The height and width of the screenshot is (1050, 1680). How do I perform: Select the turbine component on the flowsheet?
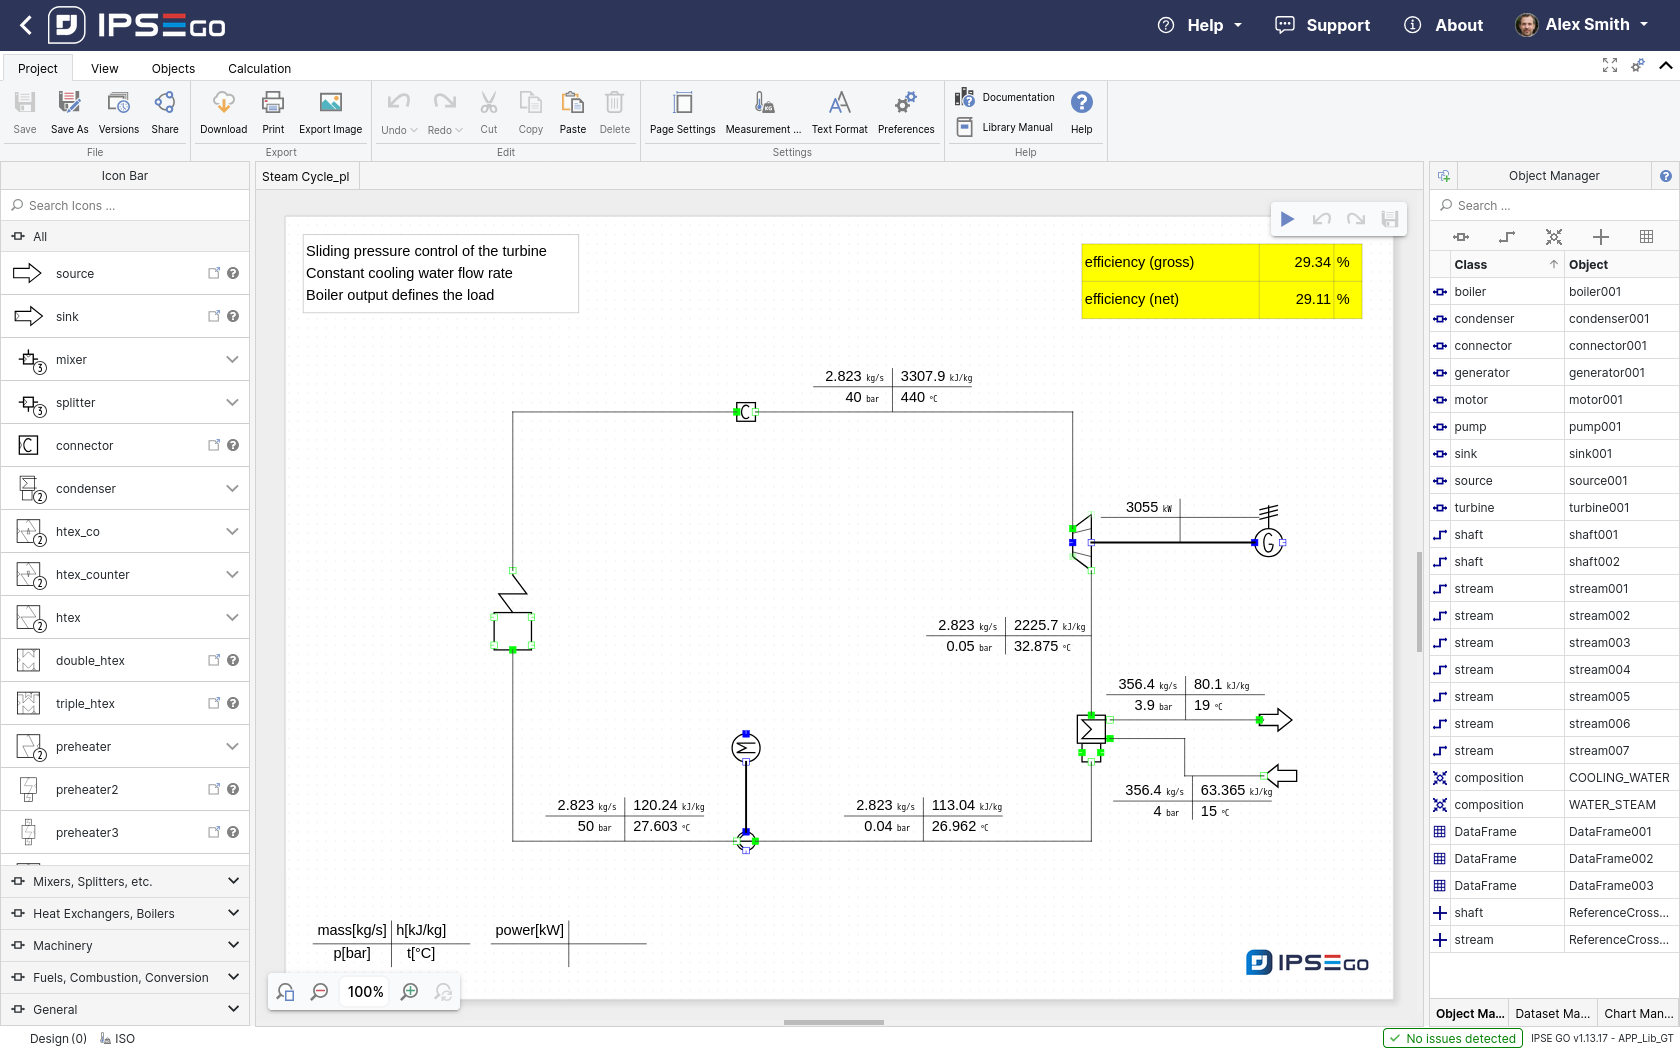tap(1081, 542)
